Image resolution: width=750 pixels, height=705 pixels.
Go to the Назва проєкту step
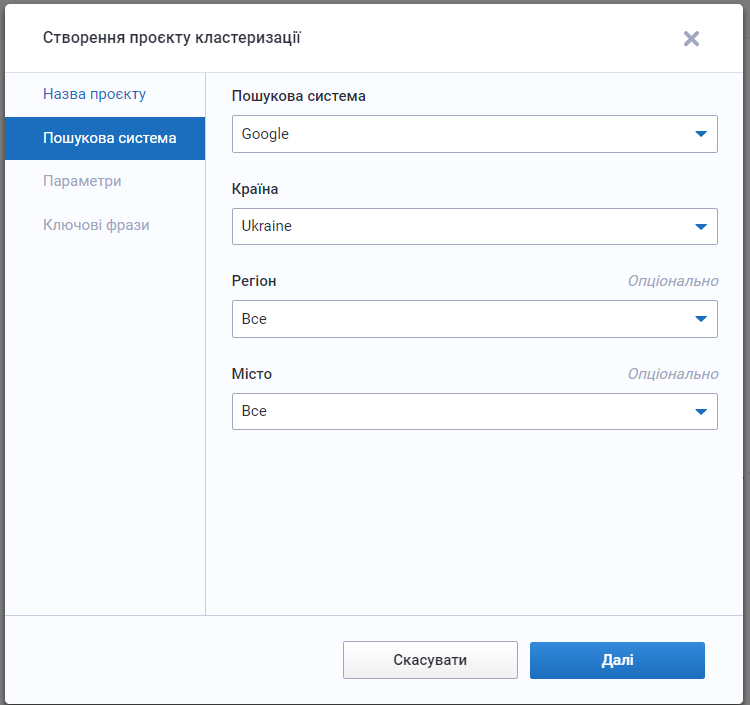pyautogui.click(x=94, y=94)
